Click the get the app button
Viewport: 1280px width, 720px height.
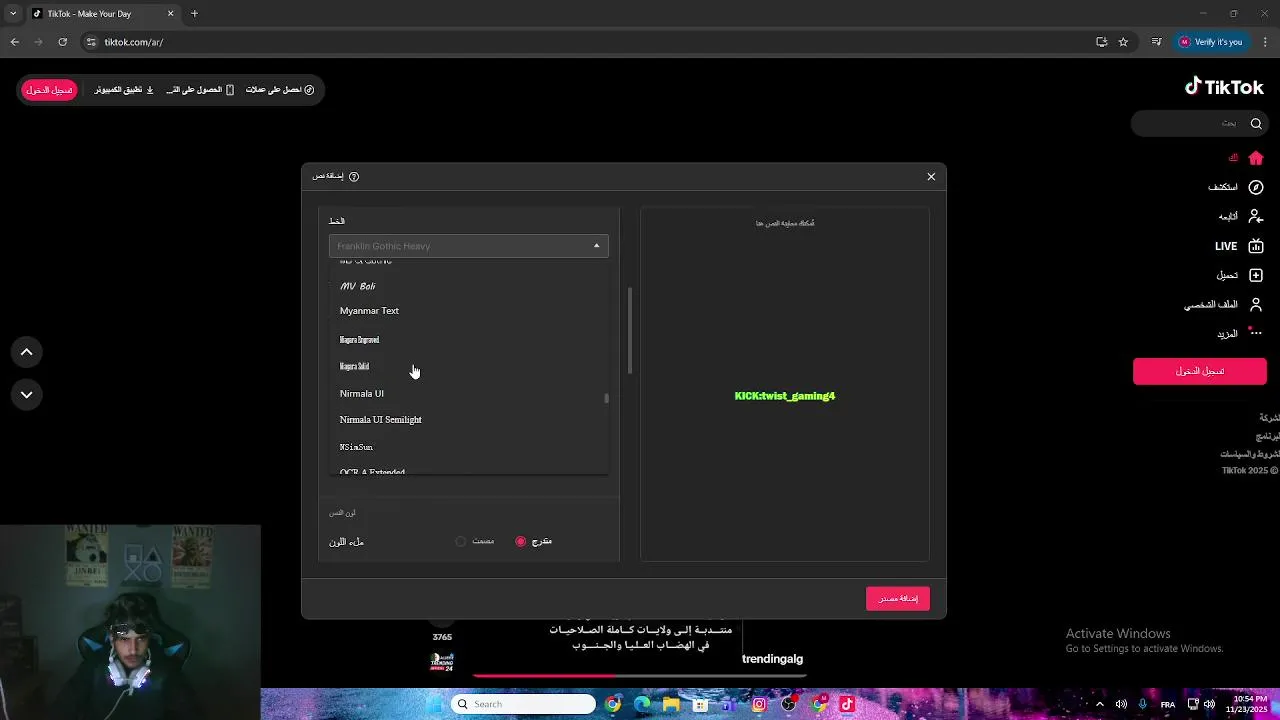(201, 90)
